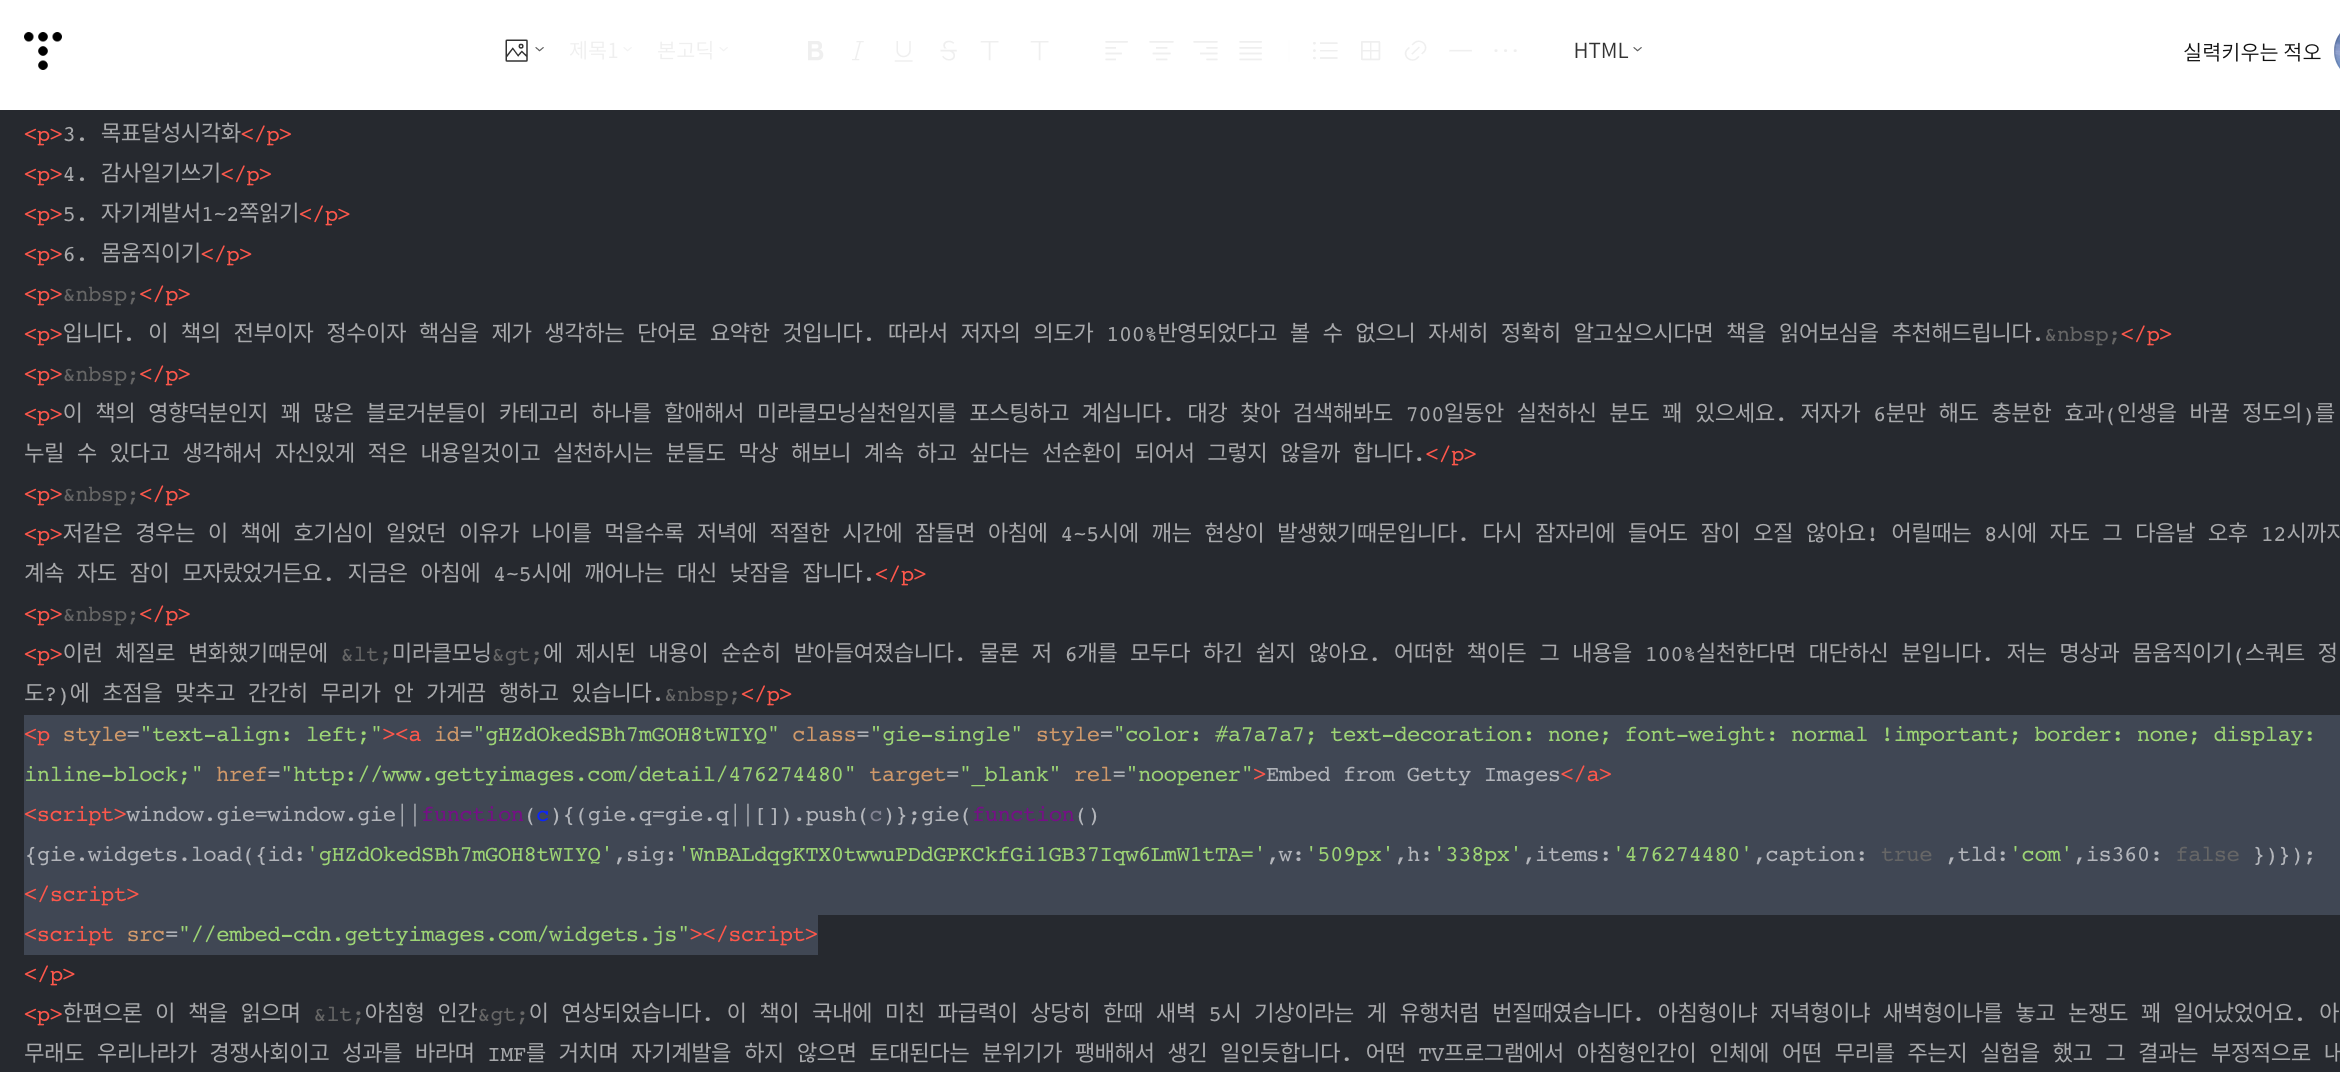Insert a horizontal divider line
Image resolution: width=2340 pixels, height=1072 pixels.
[x=1460, y=51]
